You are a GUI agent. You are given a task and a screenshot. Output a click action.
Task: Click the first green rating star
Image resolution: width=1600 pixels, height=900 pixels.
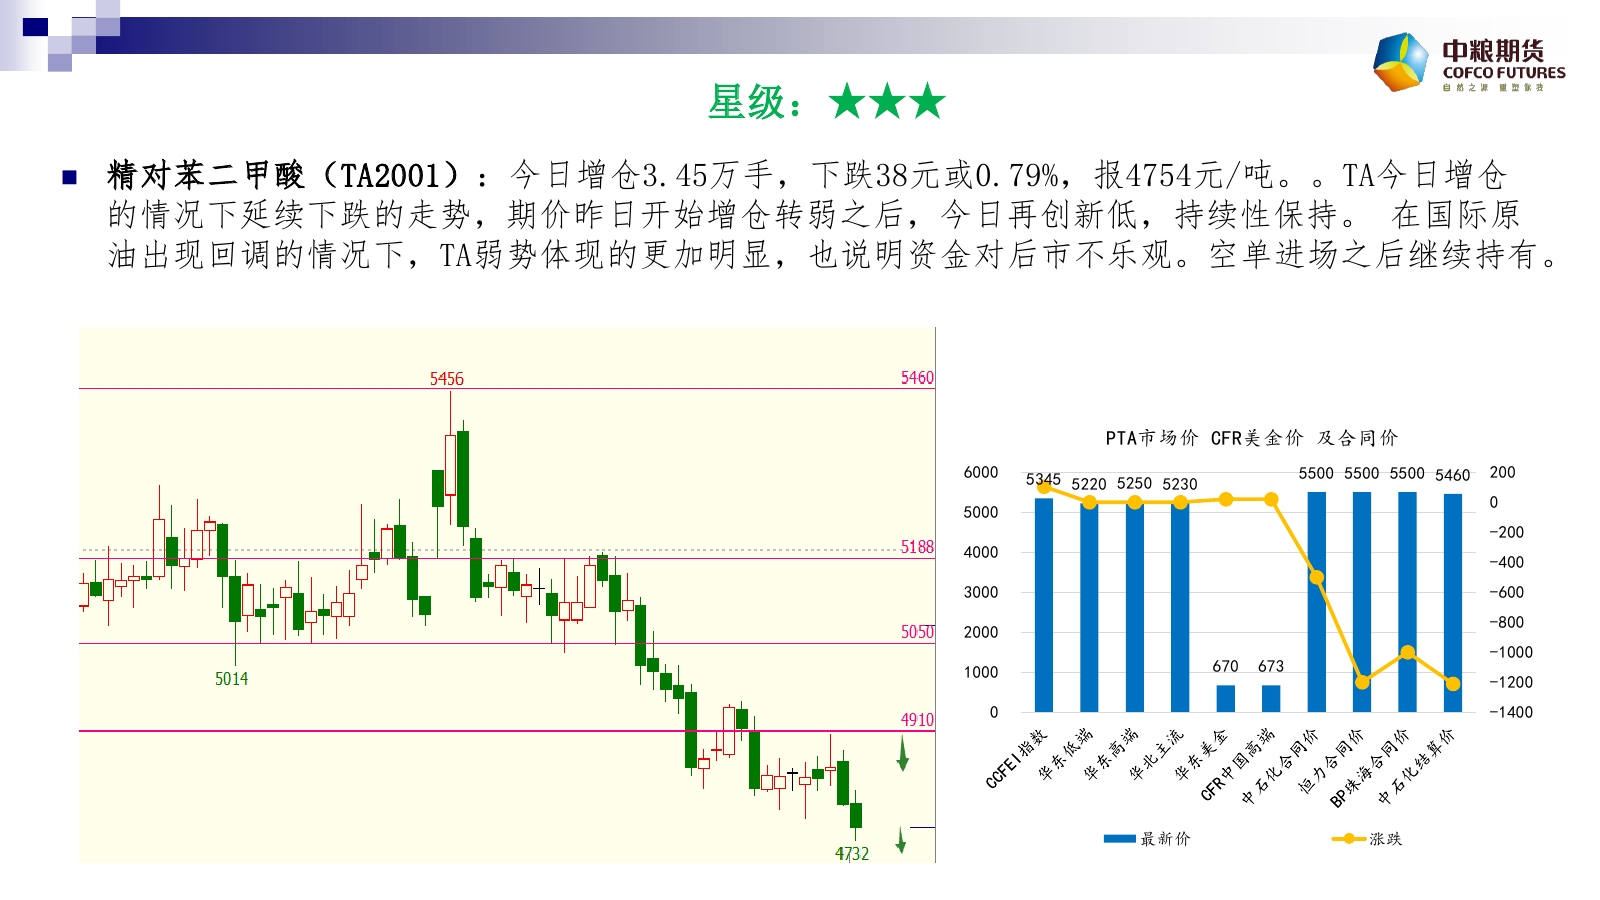[x=847, y=101]
